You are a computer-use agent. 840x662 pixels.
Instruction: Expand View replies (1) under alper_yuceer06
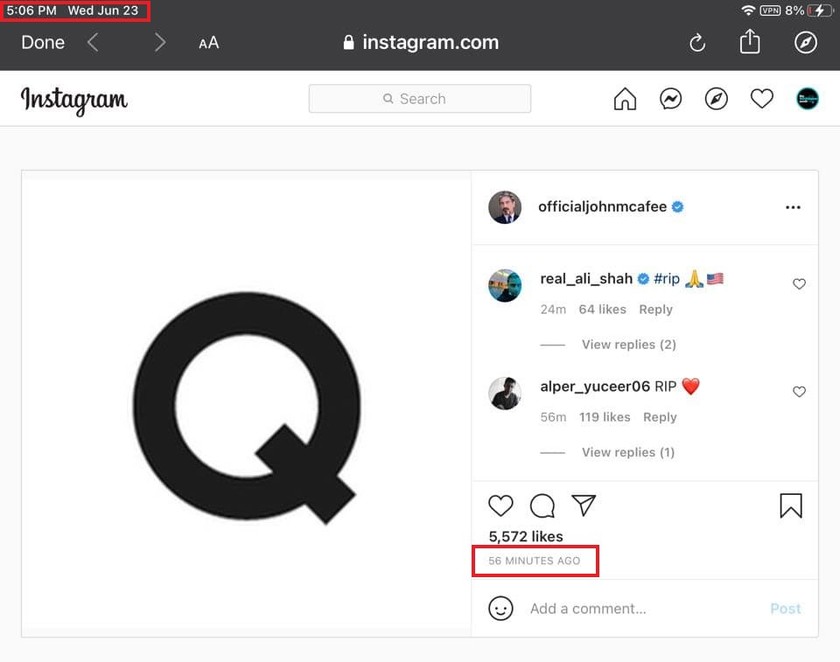[628, 452]
